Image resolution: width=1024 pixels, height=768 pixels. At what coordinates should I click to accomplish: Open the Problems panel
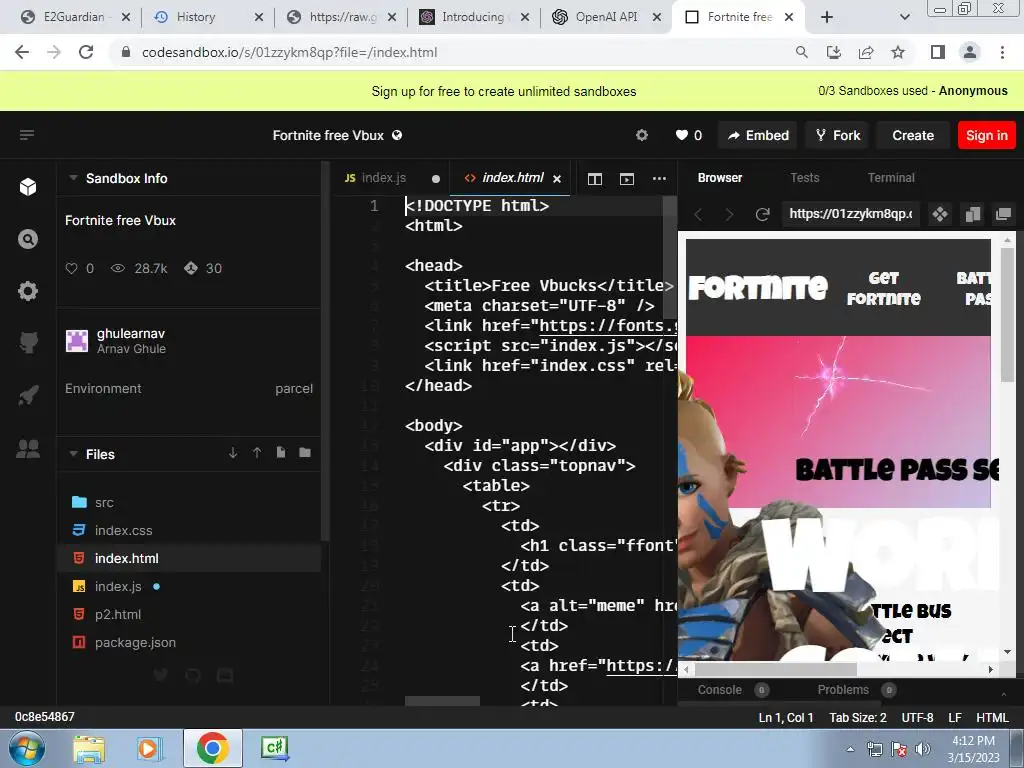(x=842, y=690)
